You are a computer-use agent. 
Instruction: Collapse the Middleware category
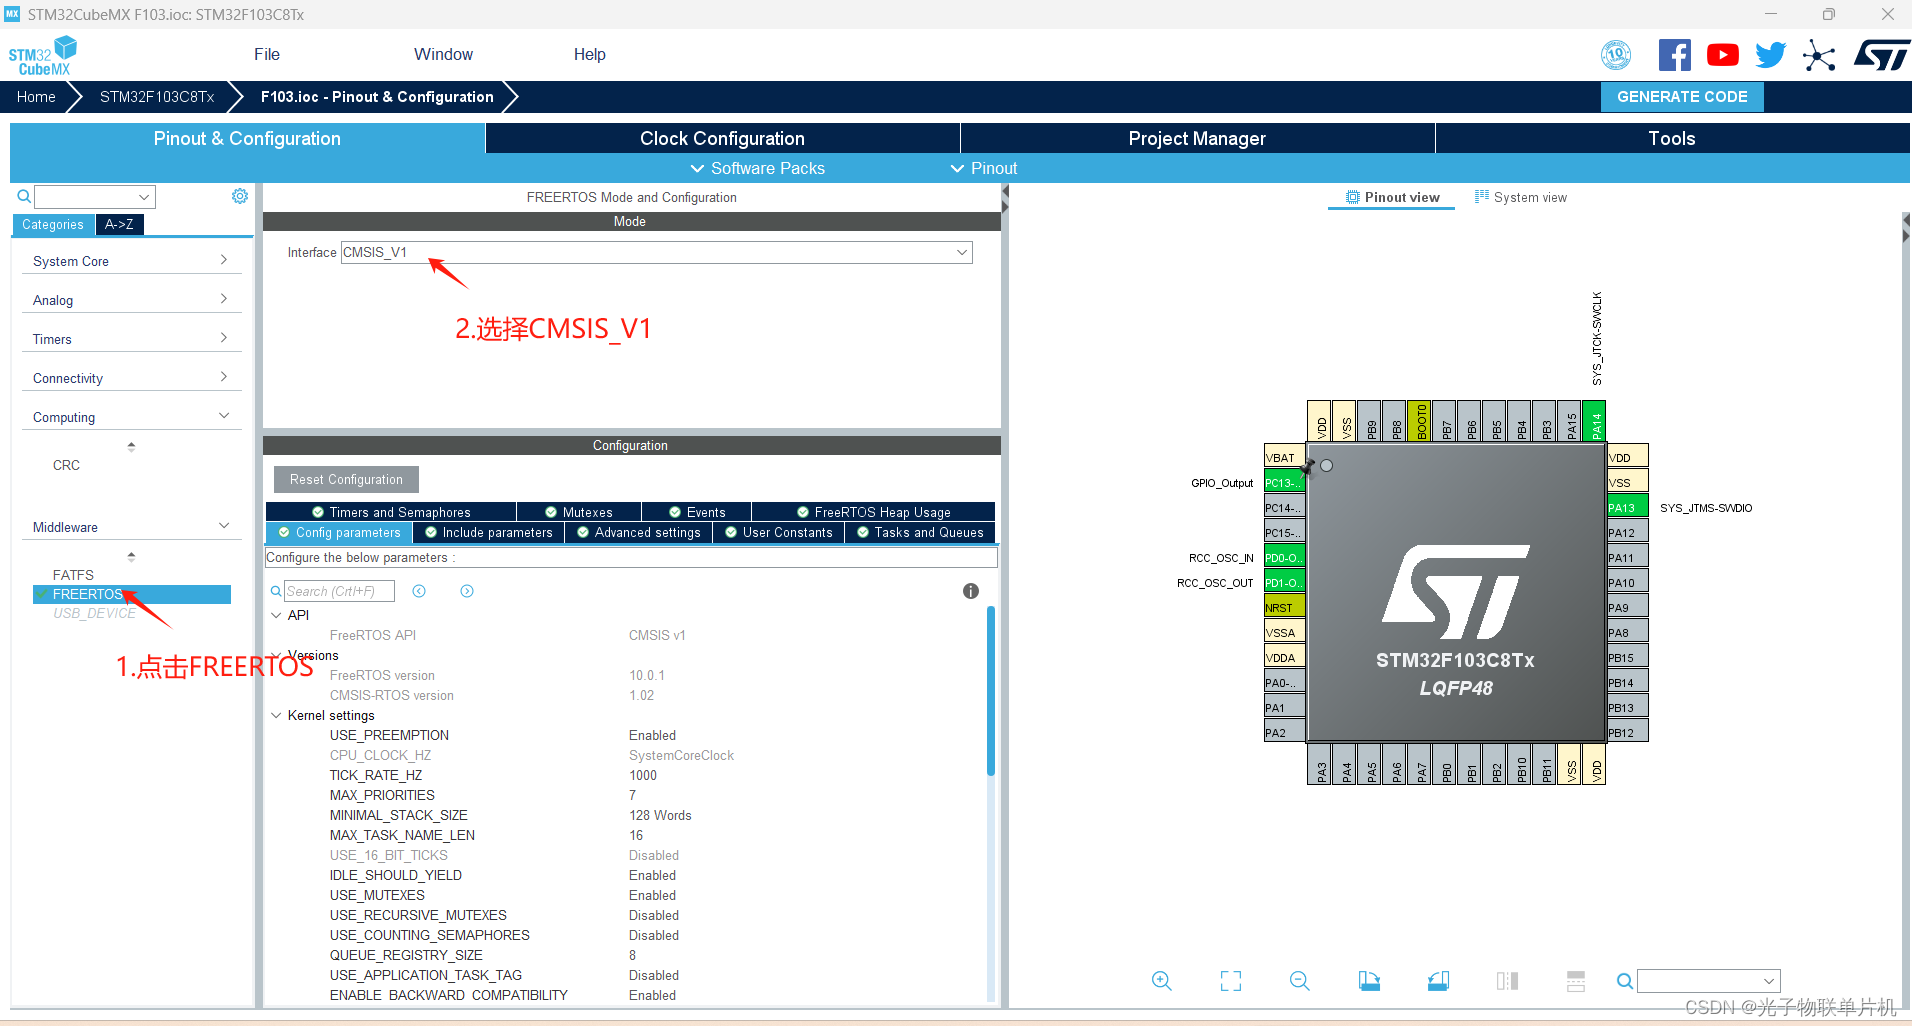131,527
